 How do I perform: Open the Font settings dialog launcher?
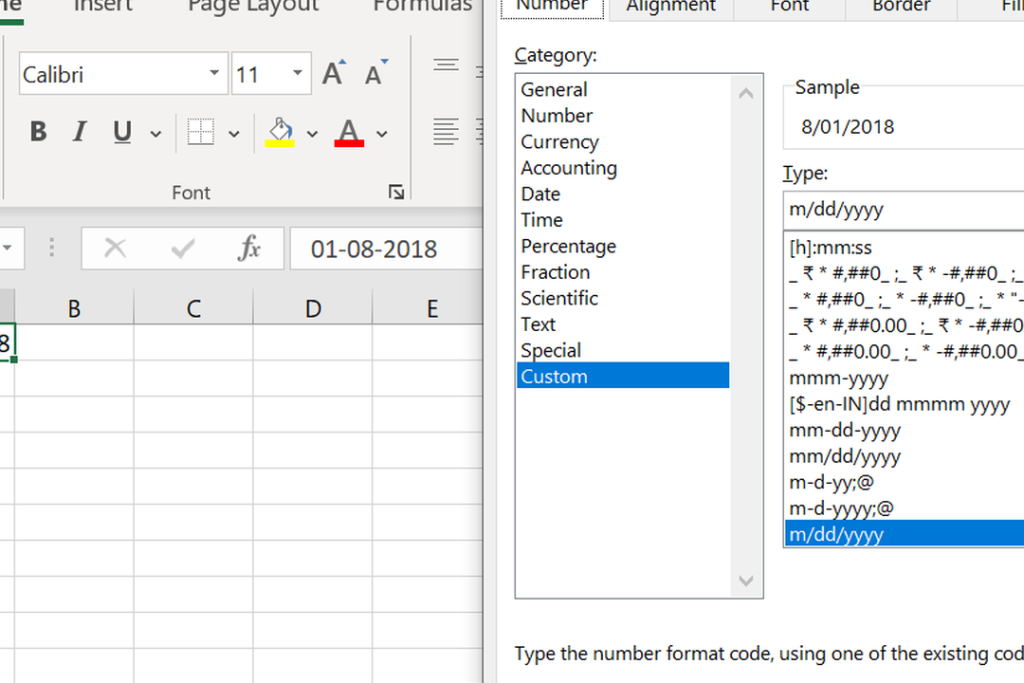point(396,191)
